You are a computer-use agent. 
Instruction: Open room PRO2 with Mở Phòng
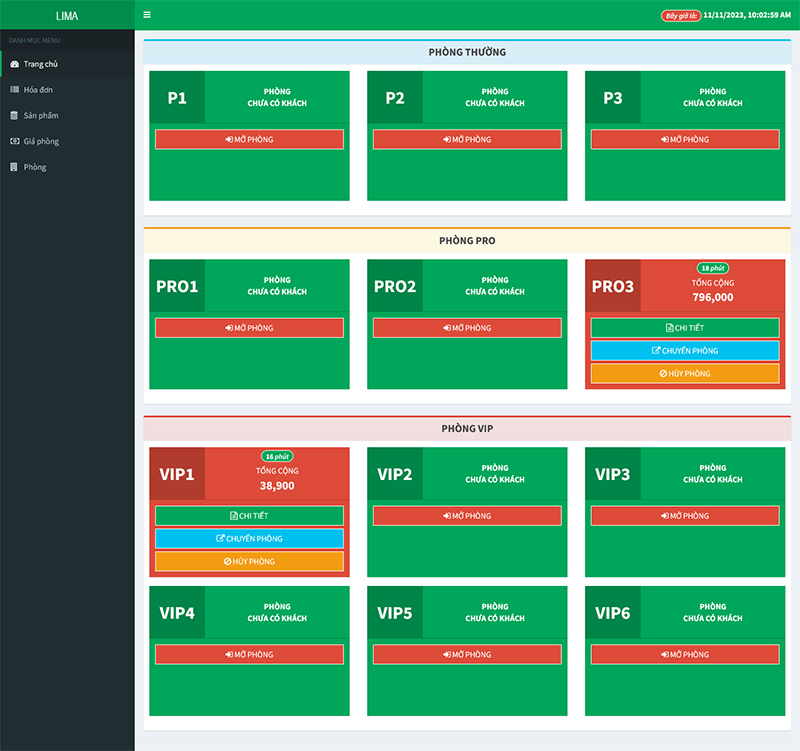[x=467, y=328]
